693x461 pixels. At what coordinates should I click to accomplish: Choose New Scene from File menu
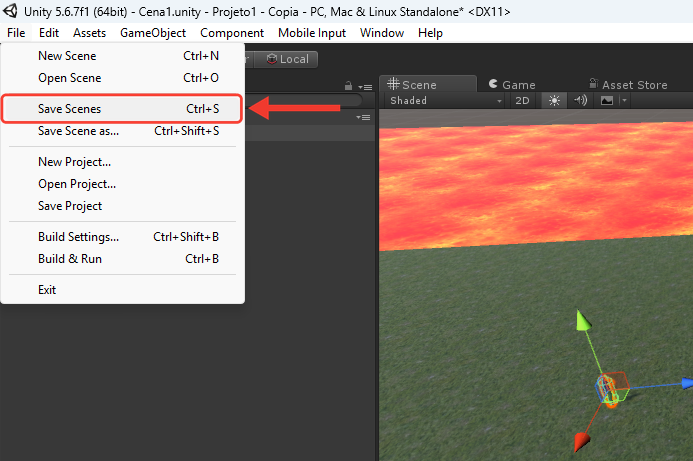coord(122,56)
